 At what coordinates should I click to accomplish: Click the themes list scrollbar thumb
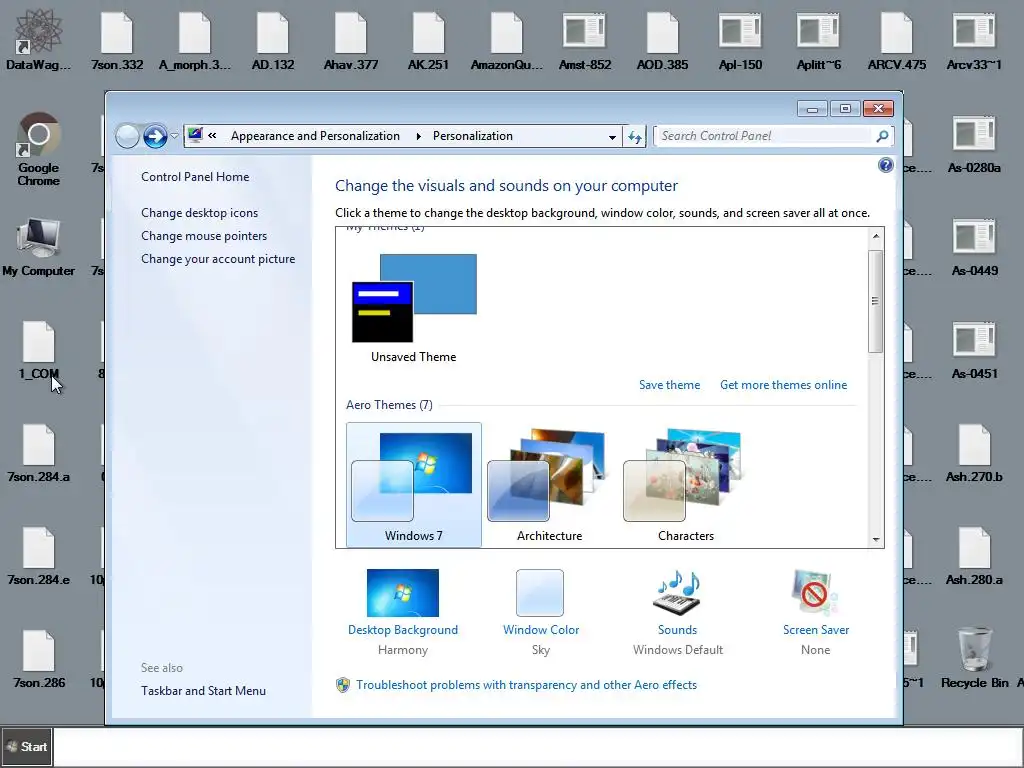tap(875, 301)
